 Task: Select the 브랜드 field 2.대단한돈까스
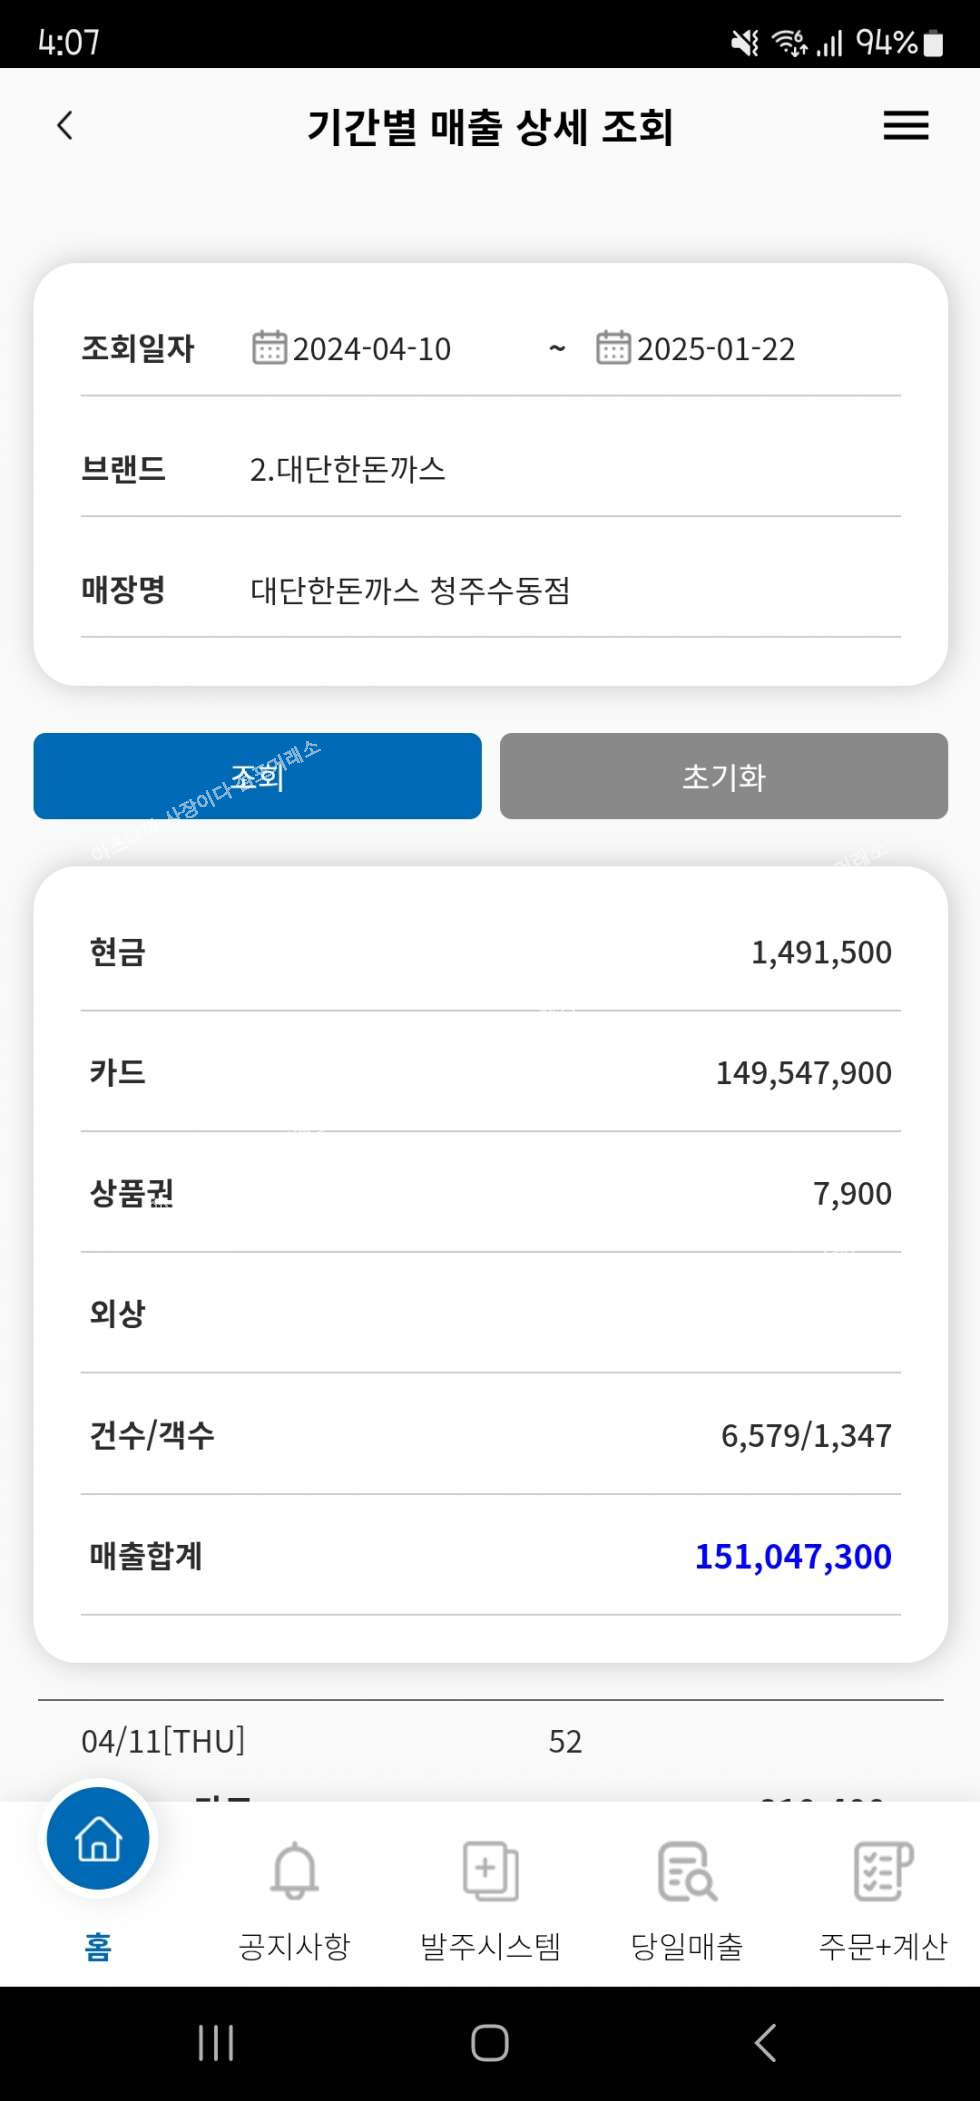coord(348,469)
